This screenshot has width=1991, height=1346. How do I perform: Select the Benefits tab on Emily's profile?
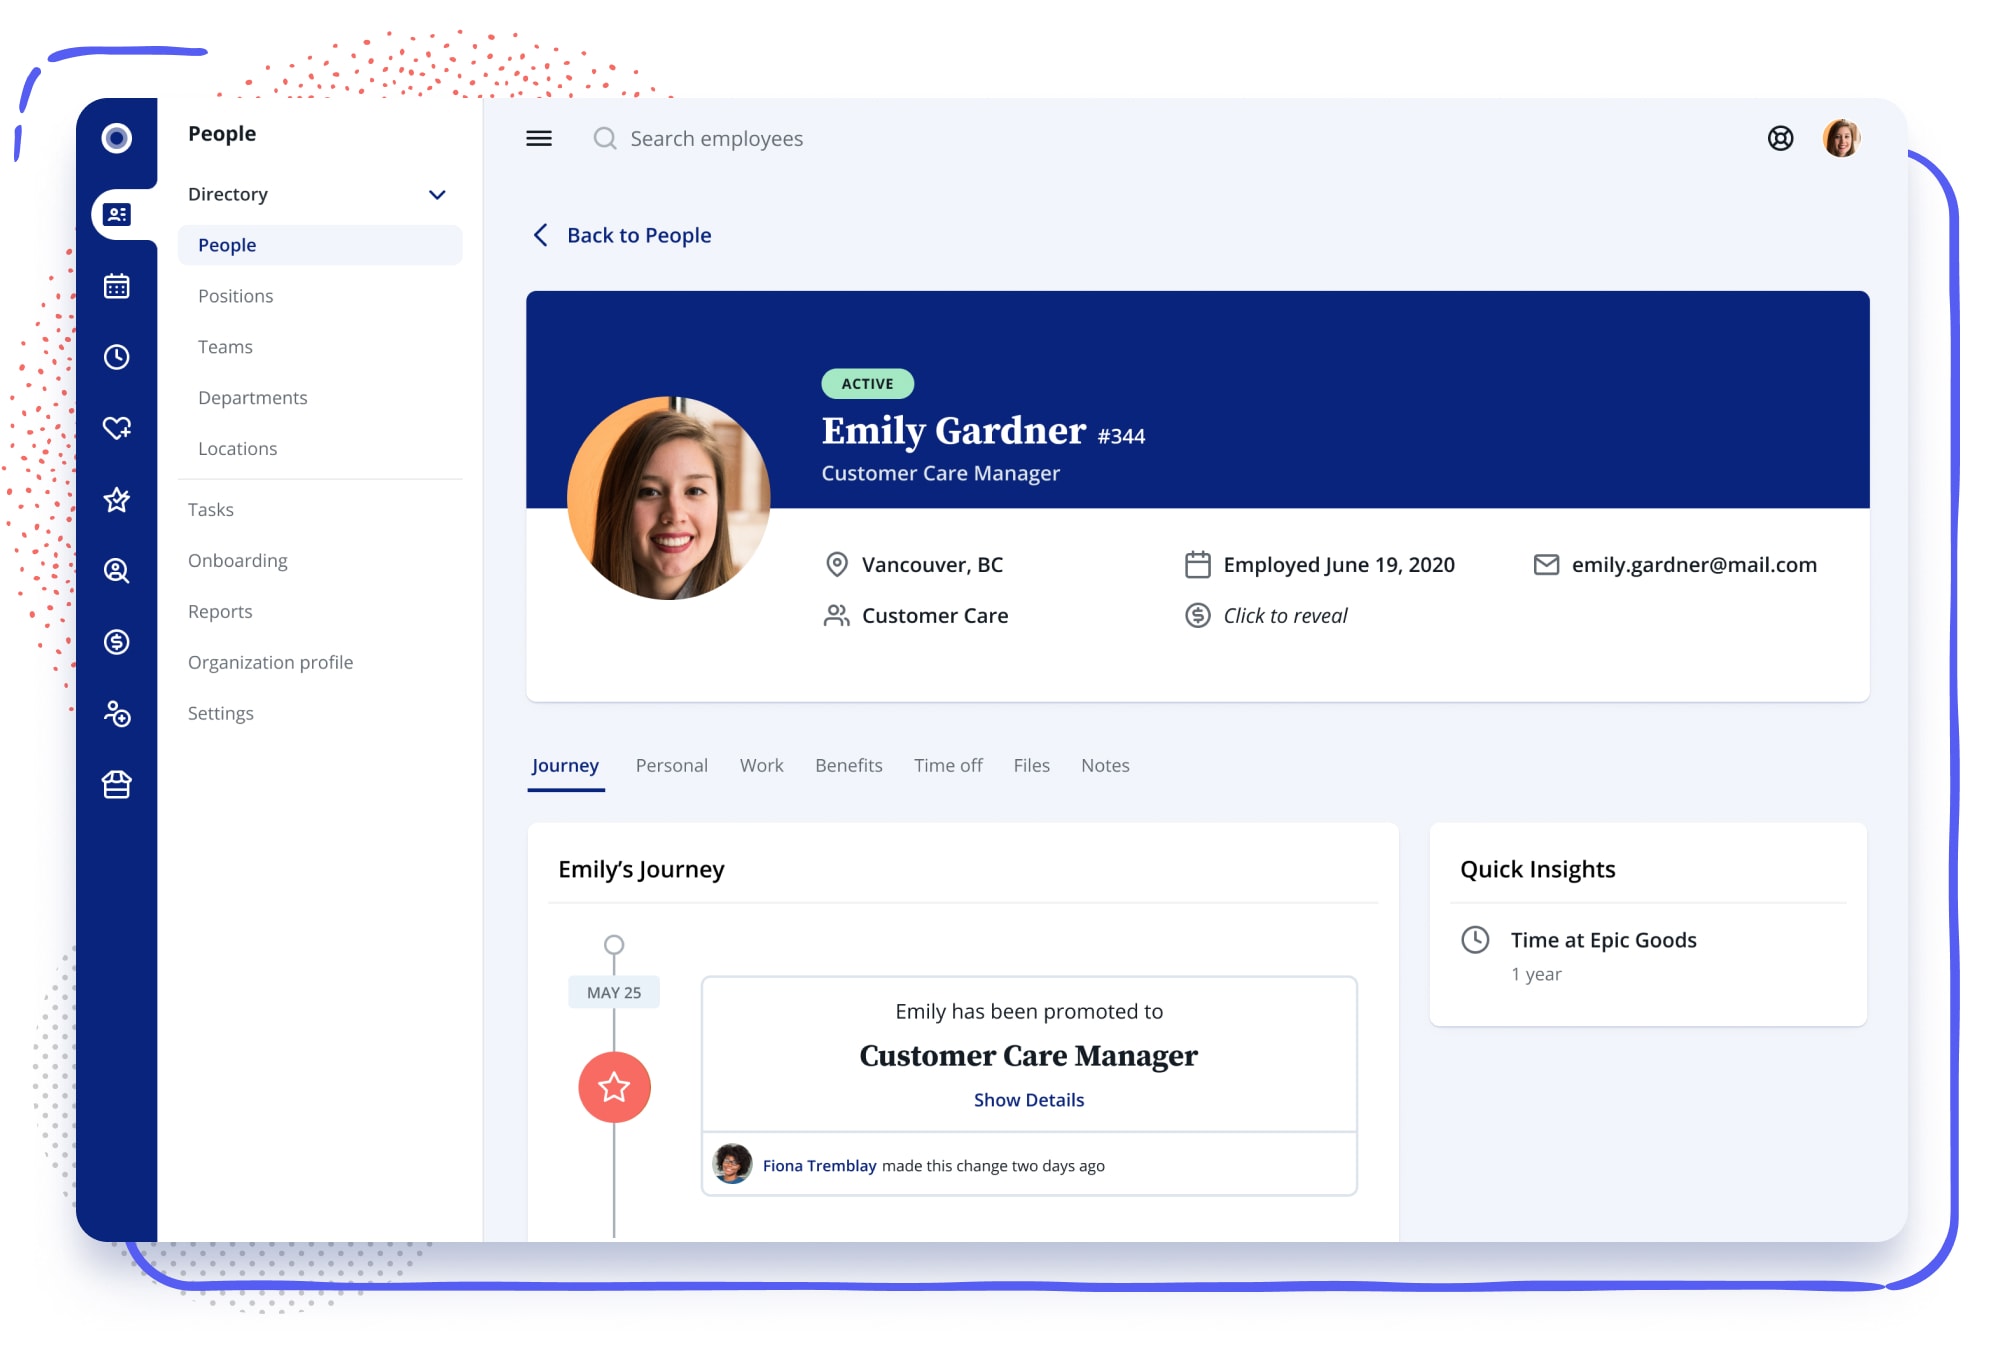848,765
